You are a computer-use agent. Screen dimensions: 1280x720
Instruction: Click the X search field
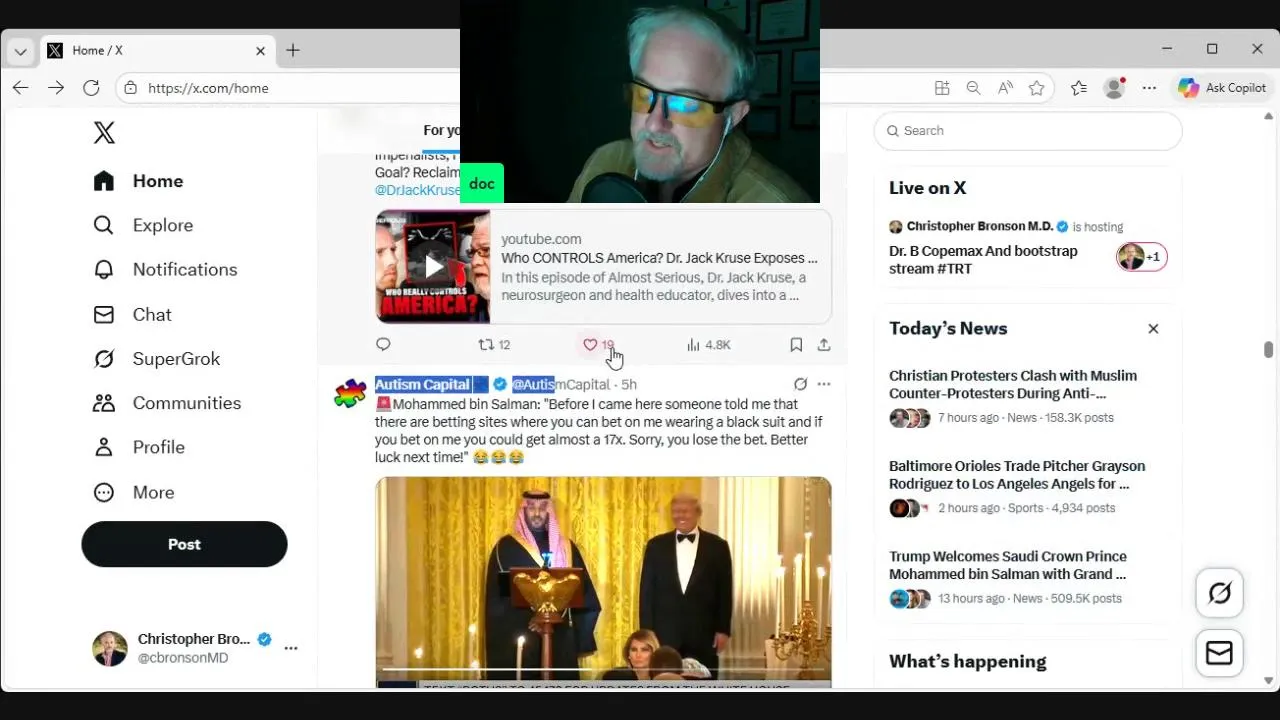(x=1028, y=131)
